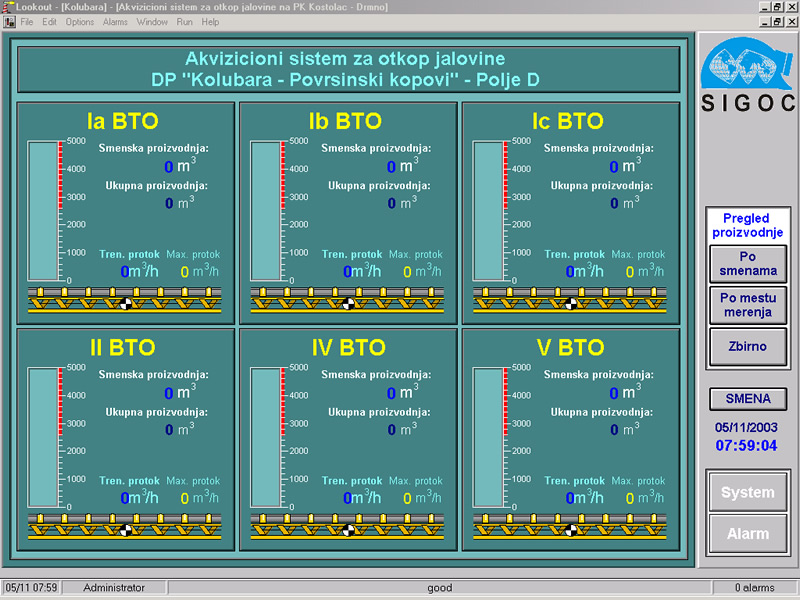This screenshot has width=800, height=600.
Task: Click the Ib BTO conveyor belt graphic
Action: (347, 299)
